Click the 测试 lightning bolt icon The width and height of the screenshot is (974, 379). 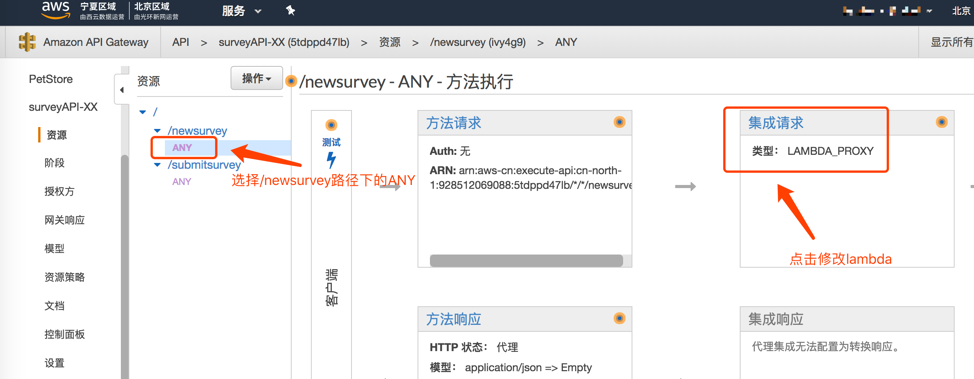(x=331, y=160)
